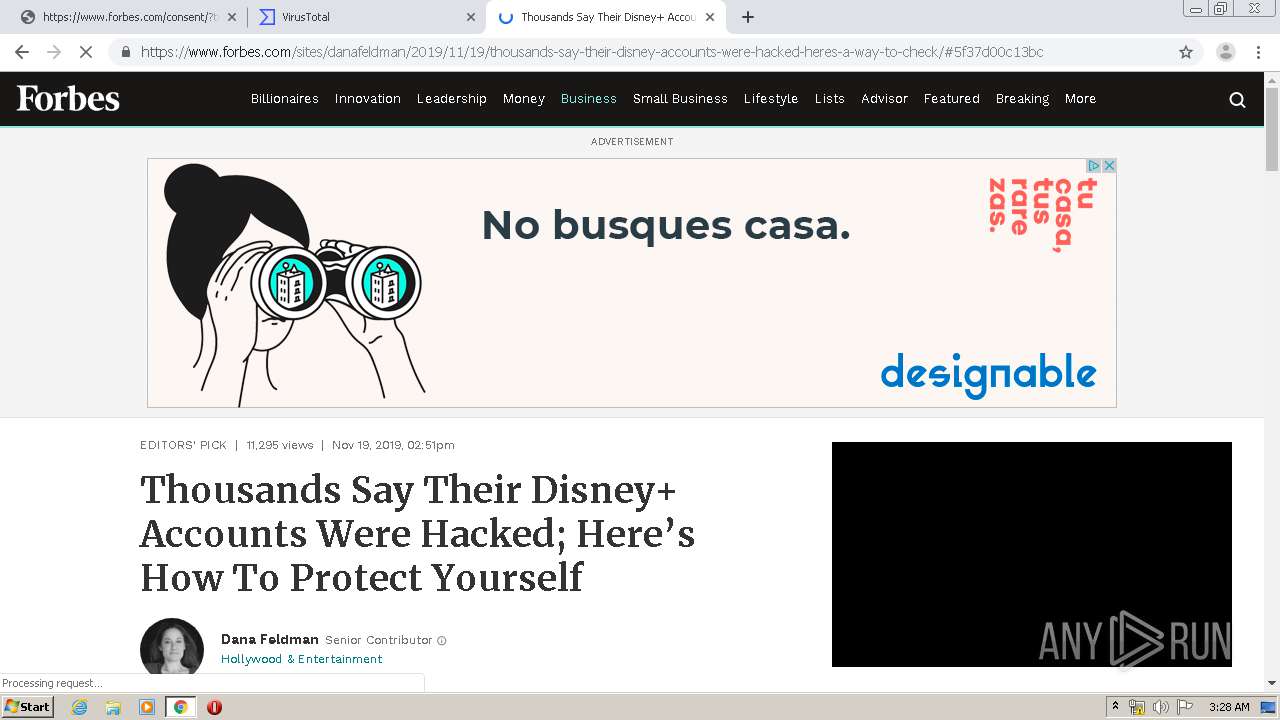Open the Business menu
The width and height of the screenshot is (1280, 720).
[589, 99]
